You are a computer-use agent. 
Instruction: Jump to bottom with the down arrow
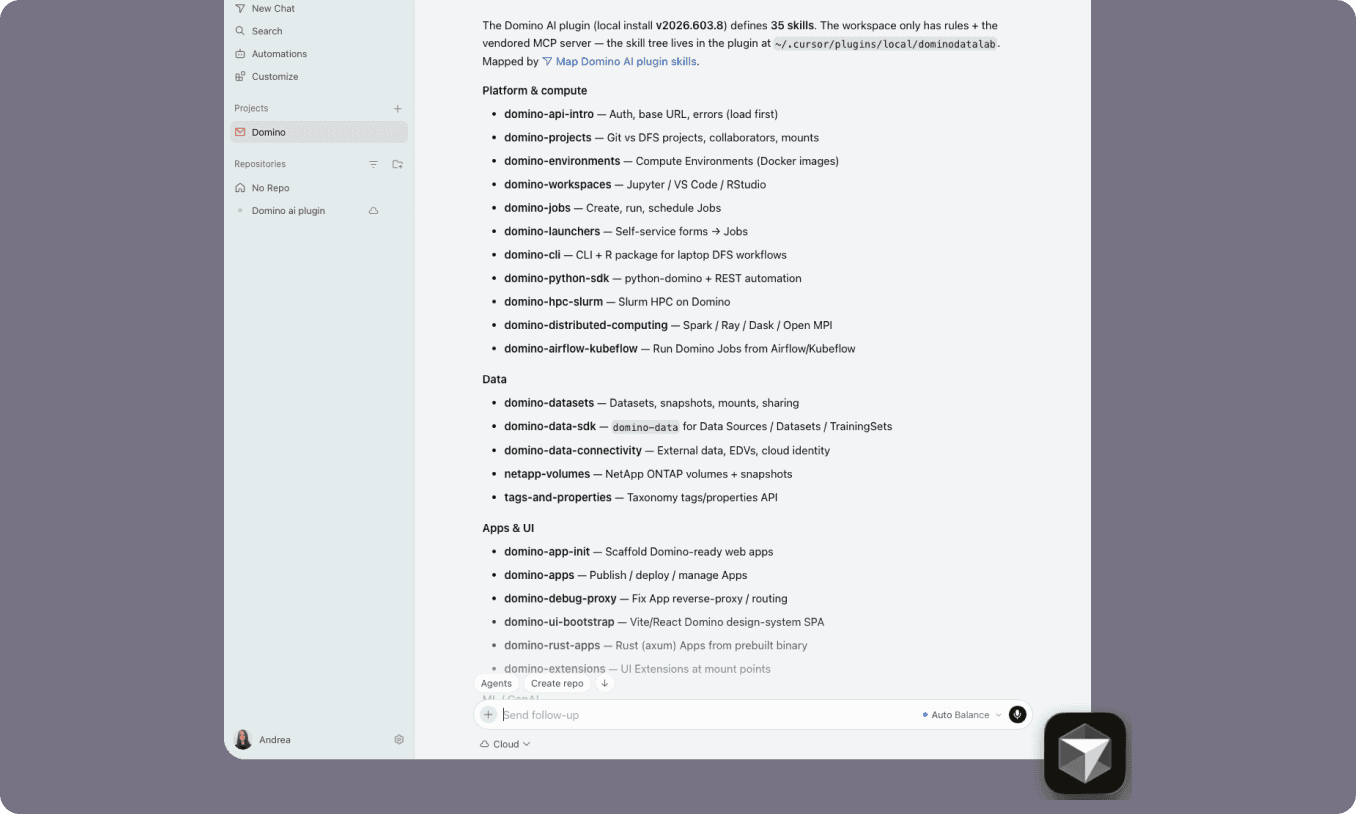click(x=604, y=684)
